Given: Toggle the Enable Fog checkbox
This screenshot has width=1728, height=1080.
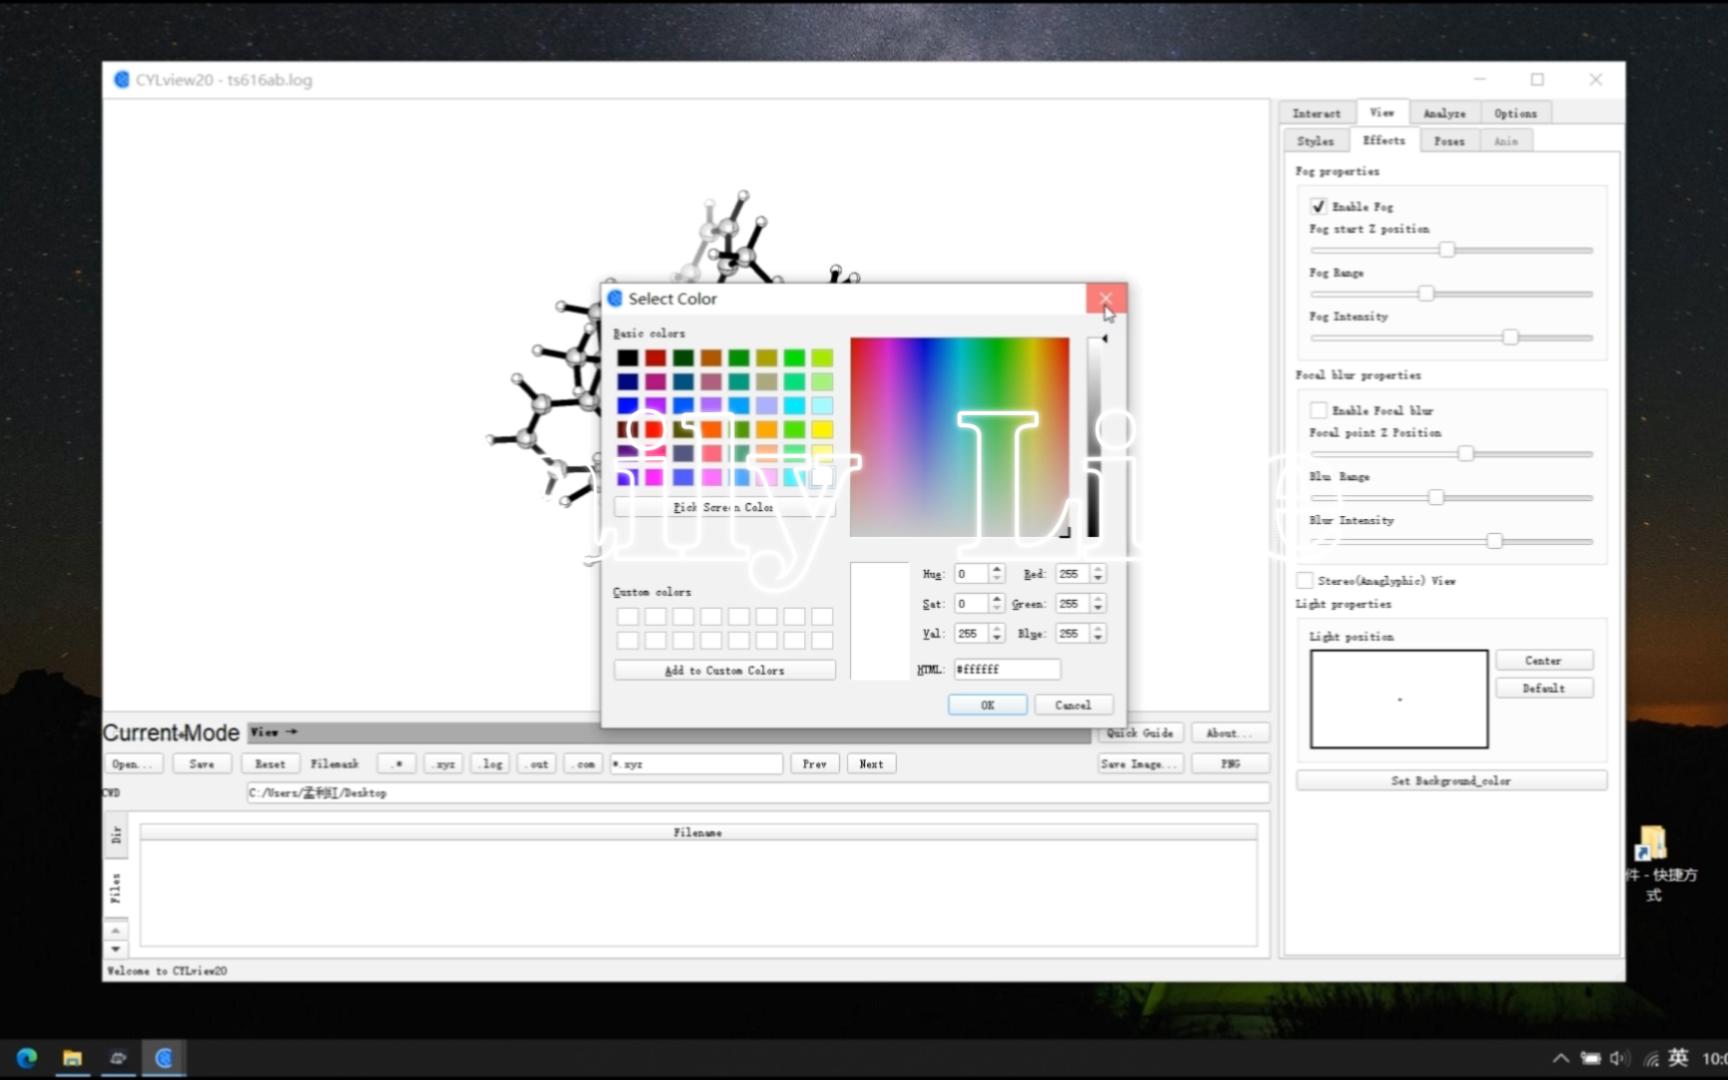Looking at the screenshot, I should pos(1318,206).
